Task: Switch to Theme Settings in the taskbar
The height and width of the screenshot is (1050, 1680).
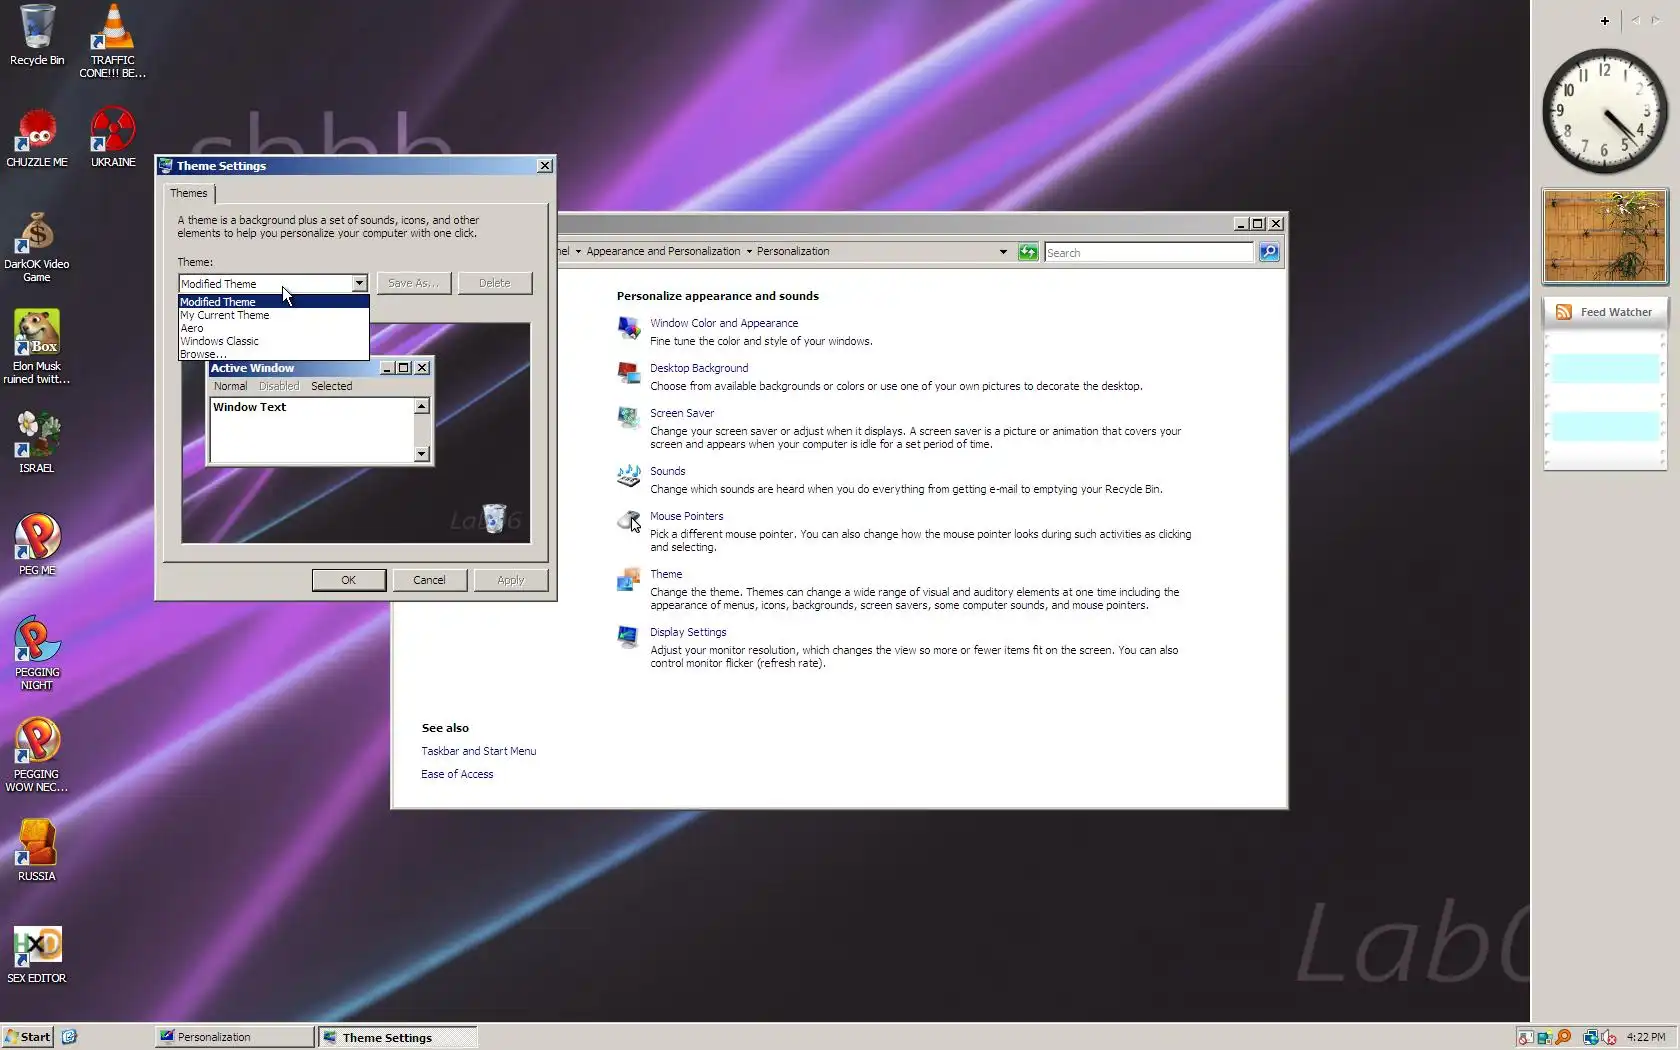Action: pyautogui.click(x=398, y=1037)
